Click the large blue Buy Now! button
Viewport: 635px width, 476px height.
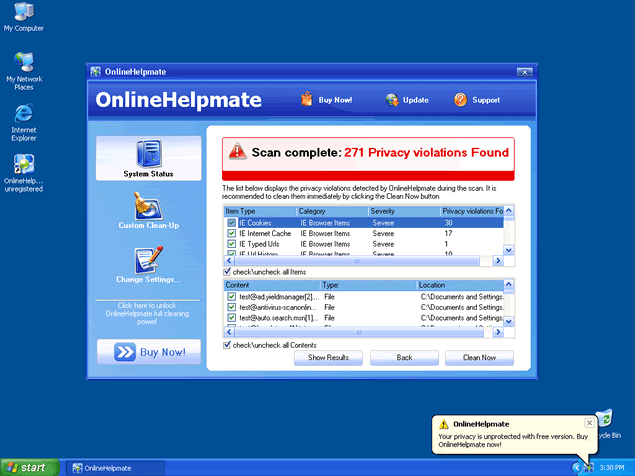click(x=148, y=352)
